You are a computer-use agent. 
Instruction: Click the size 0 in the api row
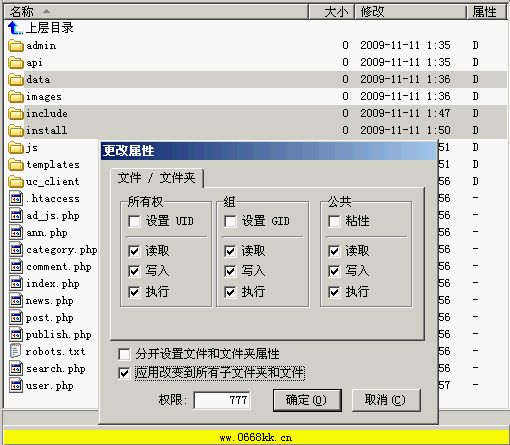[x=345, y=62]
